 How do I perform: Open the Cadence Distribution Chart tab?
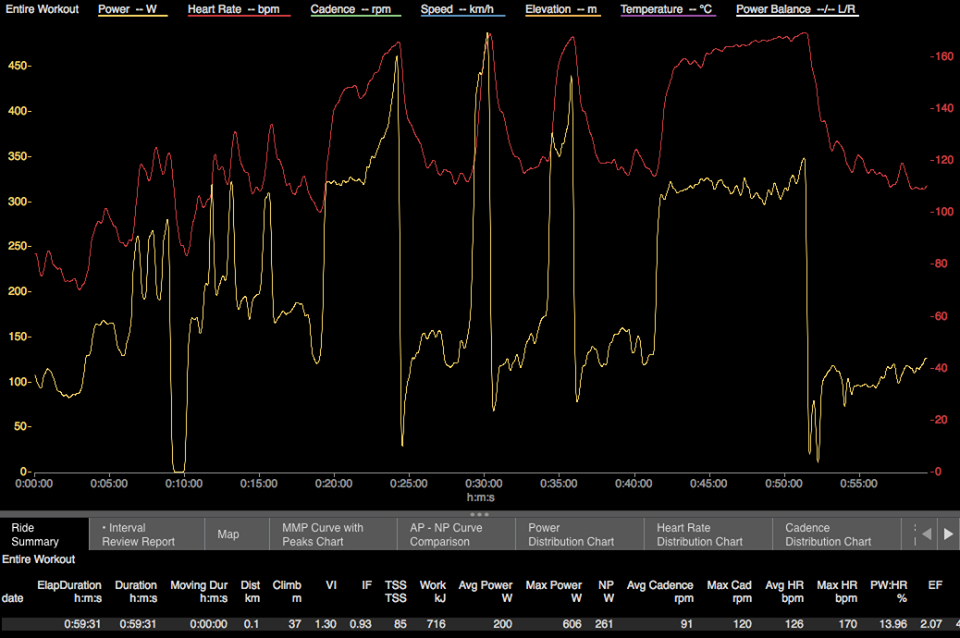(828, 534)
